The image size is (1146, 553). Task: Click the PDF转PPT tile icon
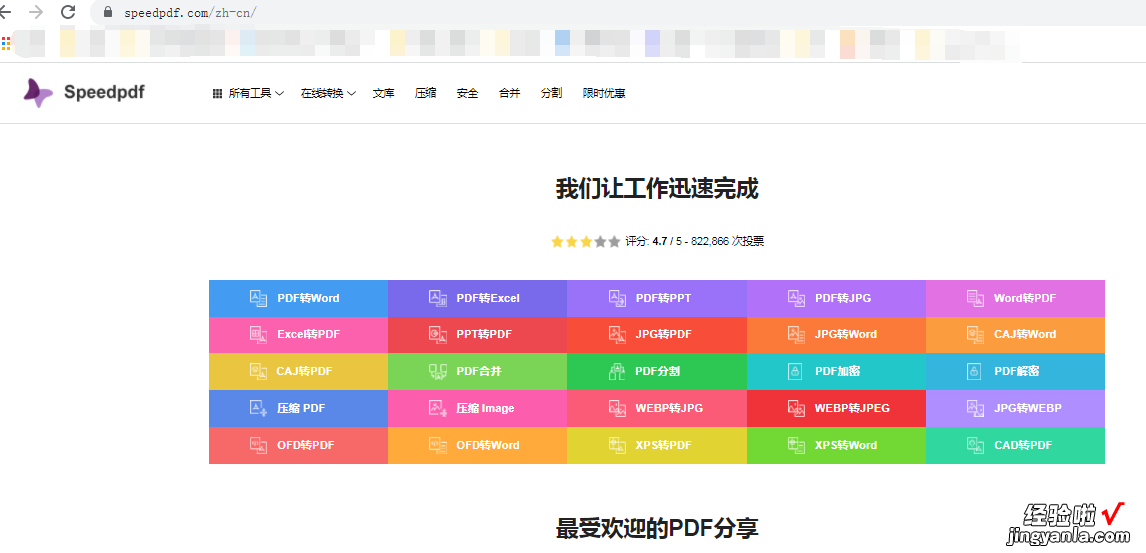(617, 298)
